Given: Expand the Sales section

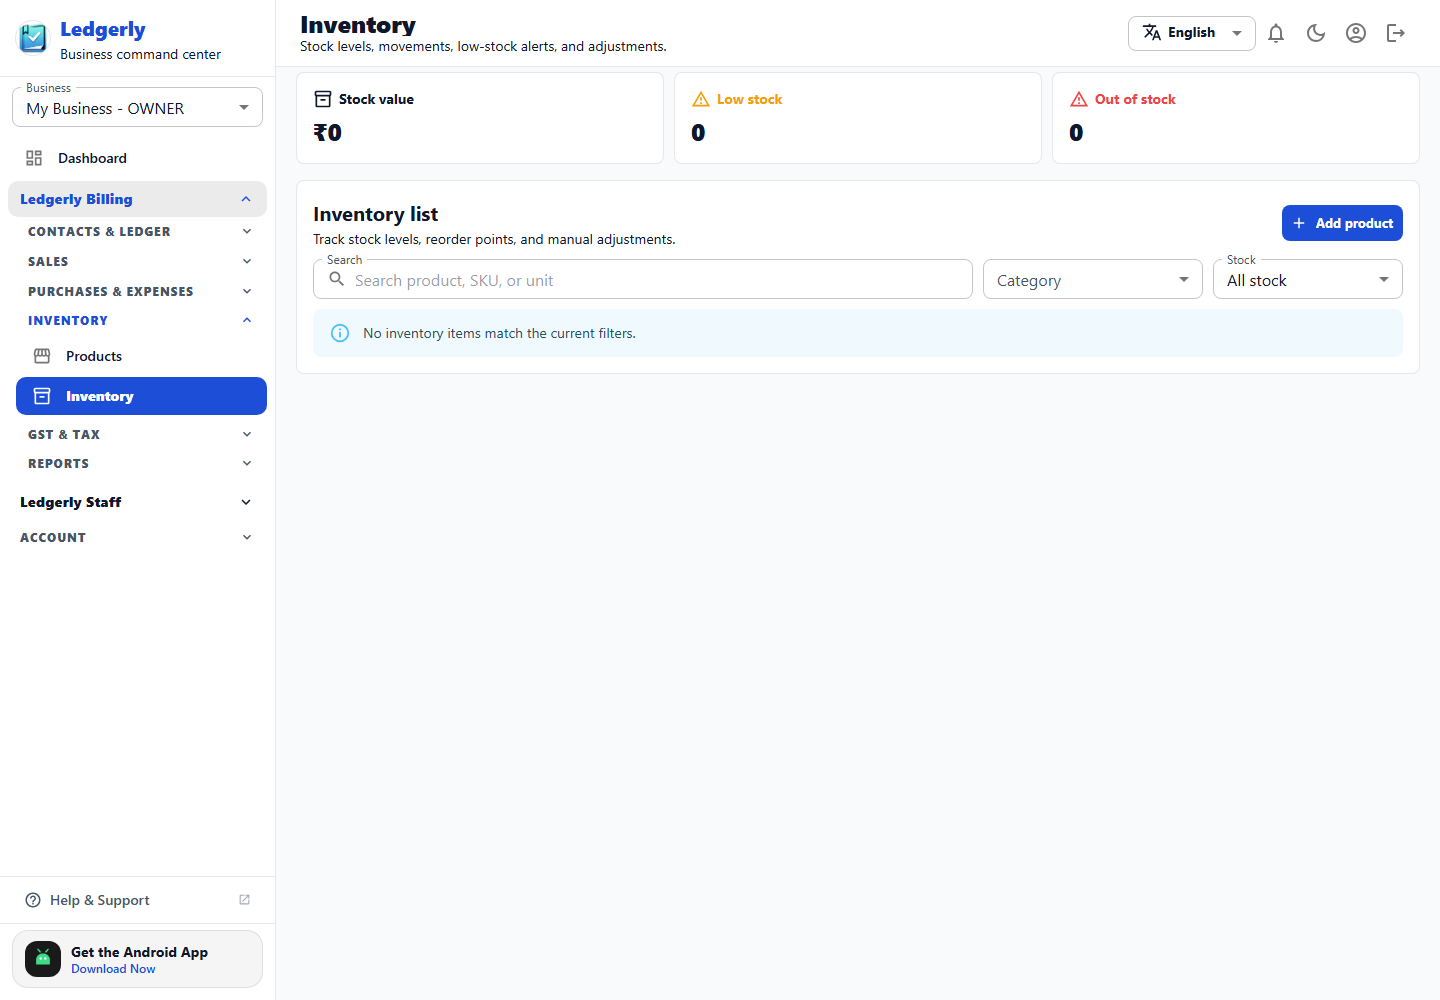Looking at the screenshot, I should tap(139, 261).
